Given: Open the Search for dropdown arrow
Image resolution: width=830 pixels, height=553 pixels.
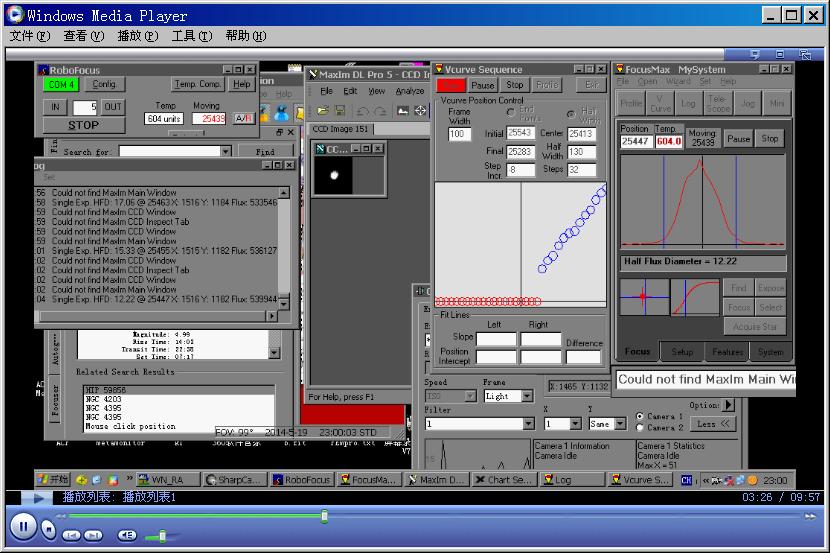Looking at the screenshot, I should point(226,152).
